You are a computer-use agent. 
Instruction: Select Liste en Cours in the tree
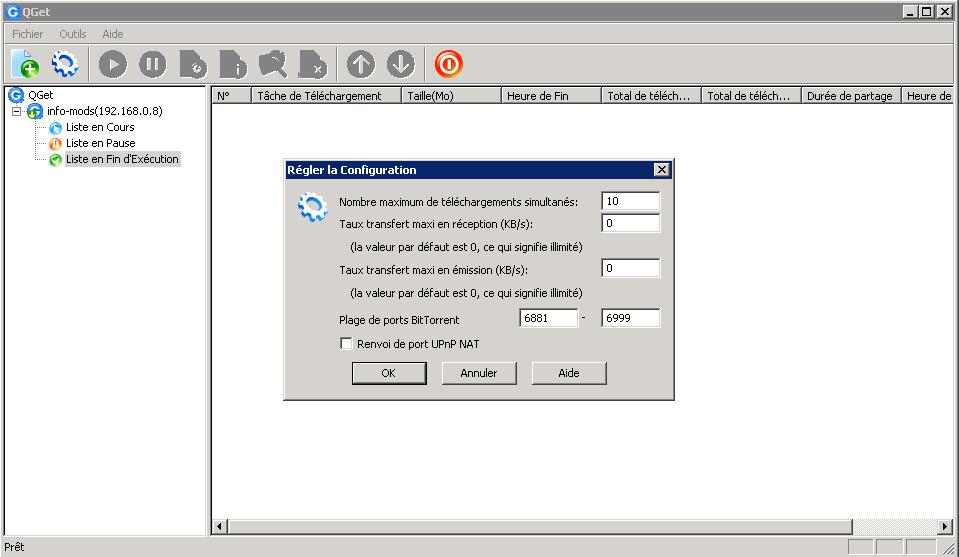click(100, 127)
